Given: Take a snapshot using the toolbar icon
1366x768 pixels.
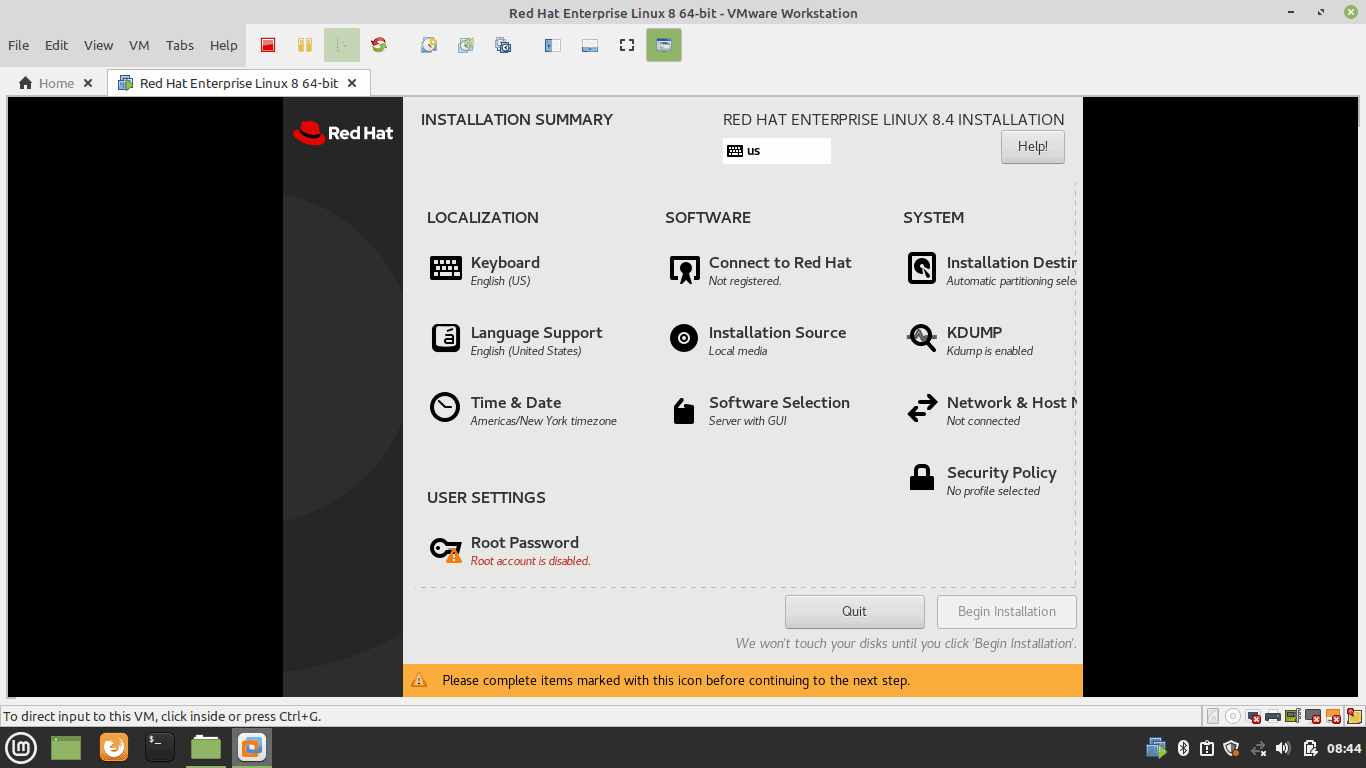Looking at the screenshot, I should pos(429,45).
